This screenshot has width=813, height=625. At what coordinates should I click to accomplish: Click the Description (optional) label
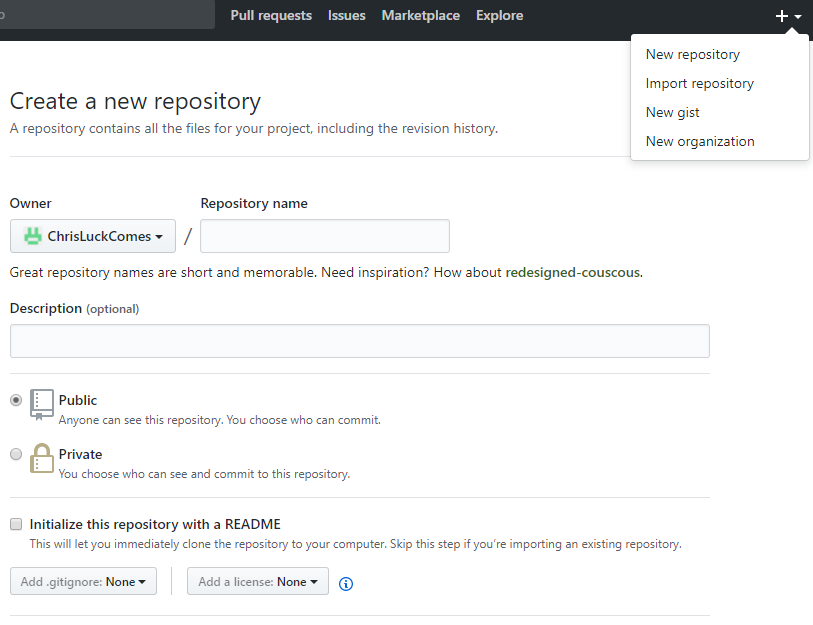click(x=74, y=308)
